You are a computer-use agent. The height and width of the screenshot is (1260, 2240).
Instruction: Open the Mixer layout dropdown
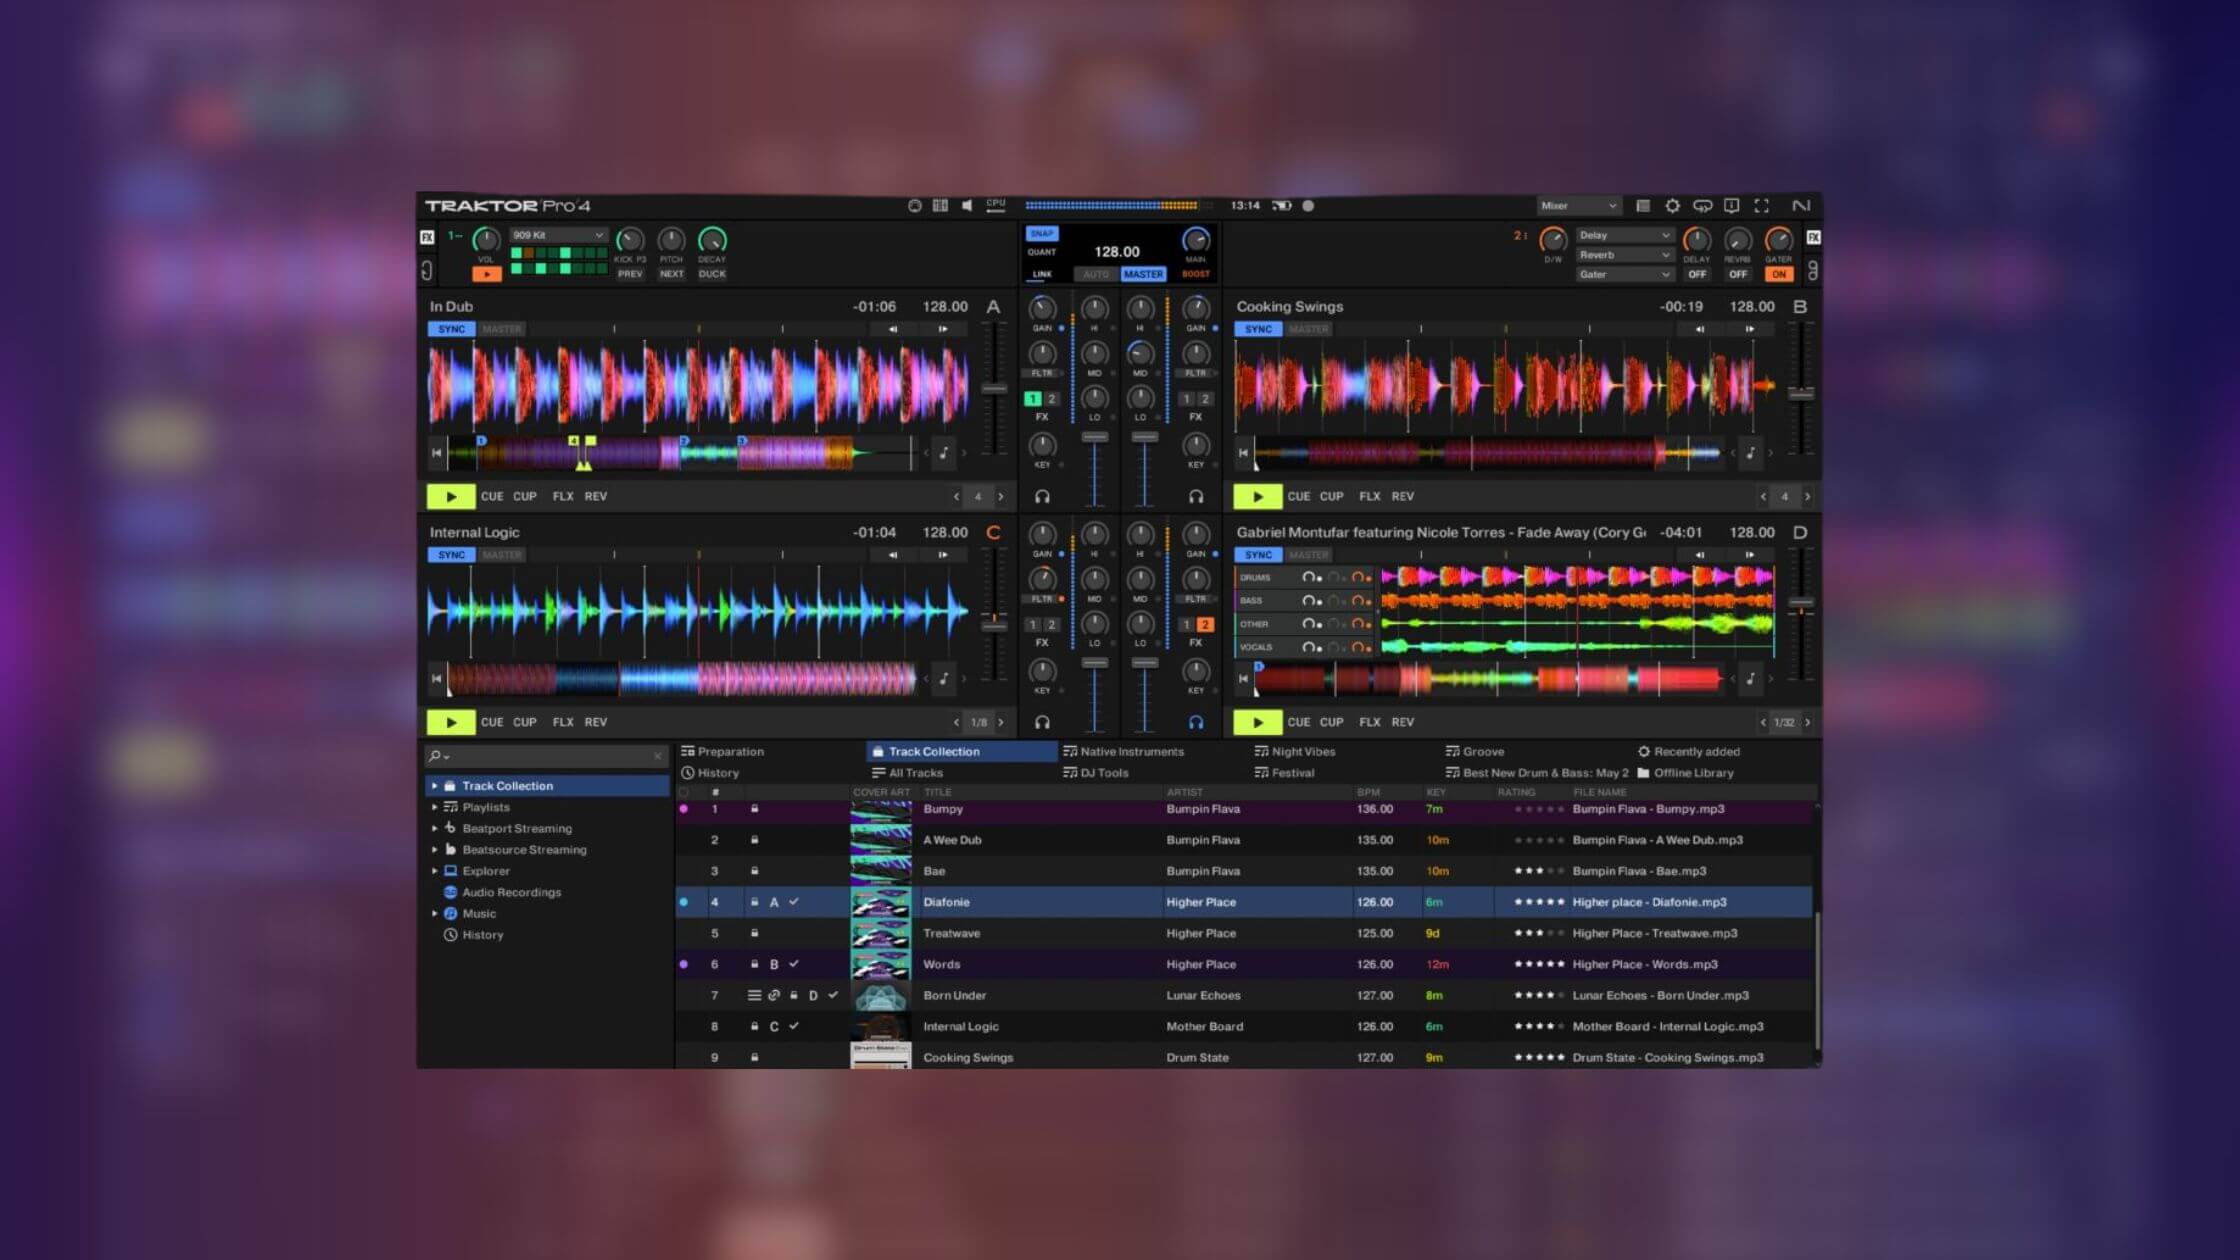point(1578,206)
